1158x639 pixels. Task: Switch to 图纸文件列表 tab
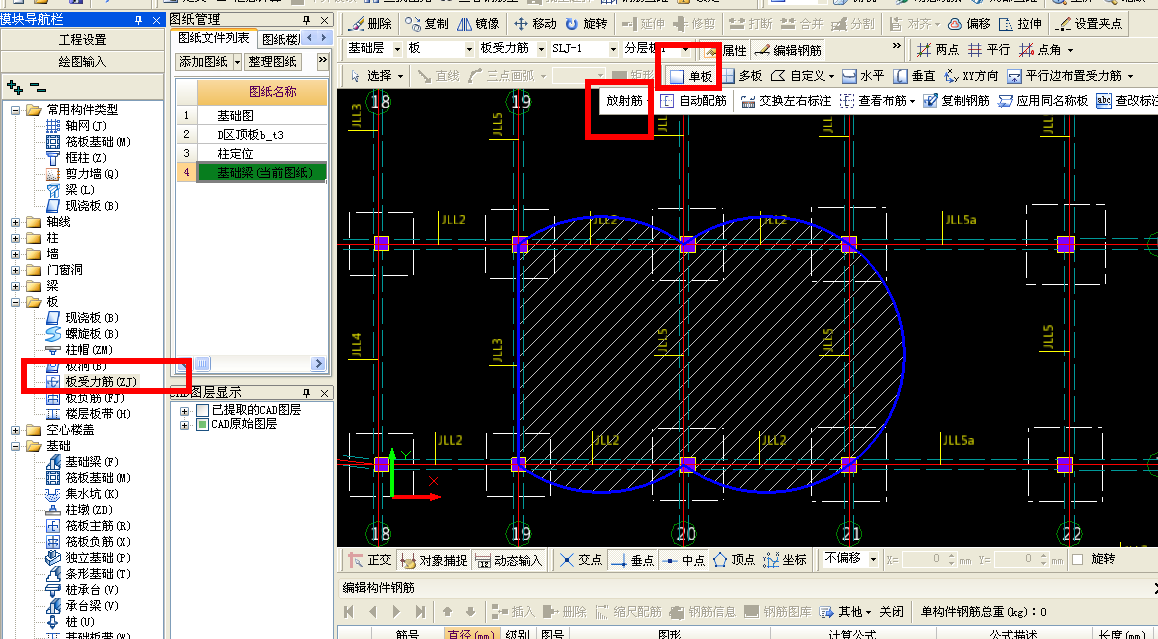pos(213,38)
